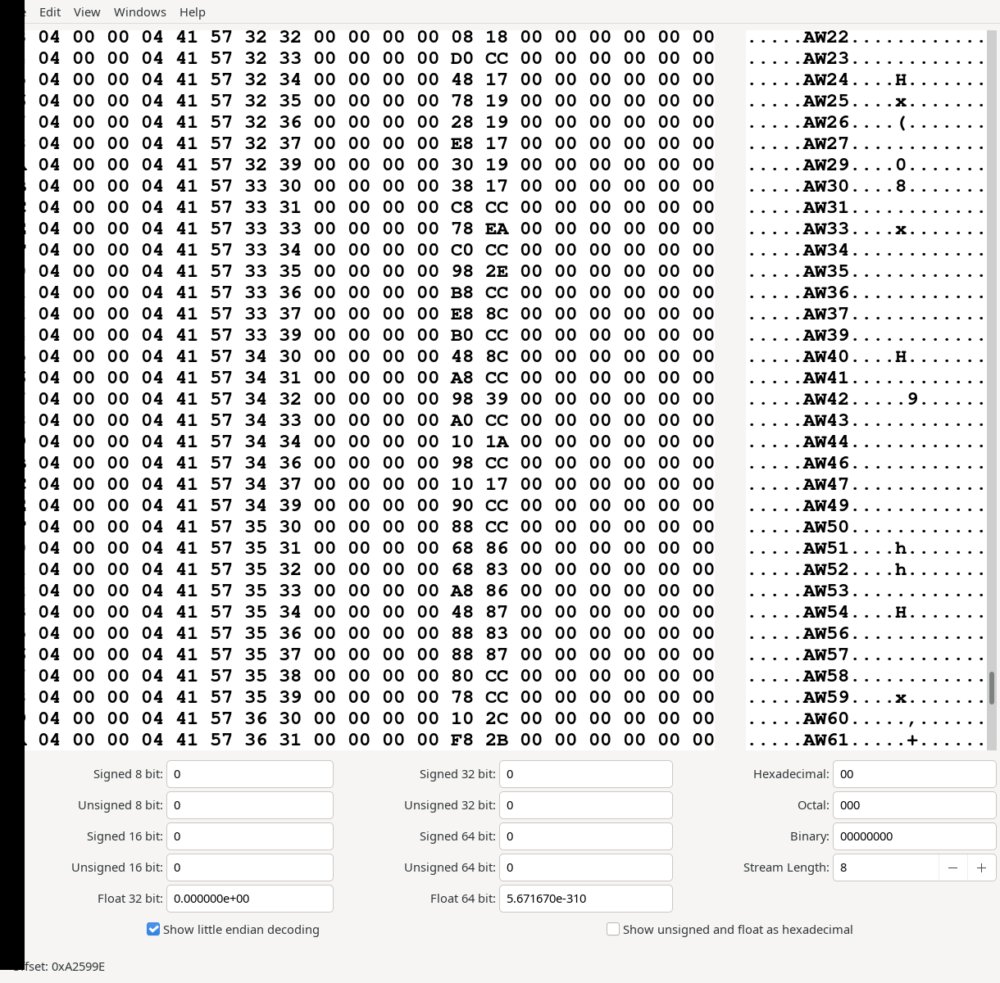
Task: Select byte 87 in the AW54 row
Action: (x=496, y=612)
